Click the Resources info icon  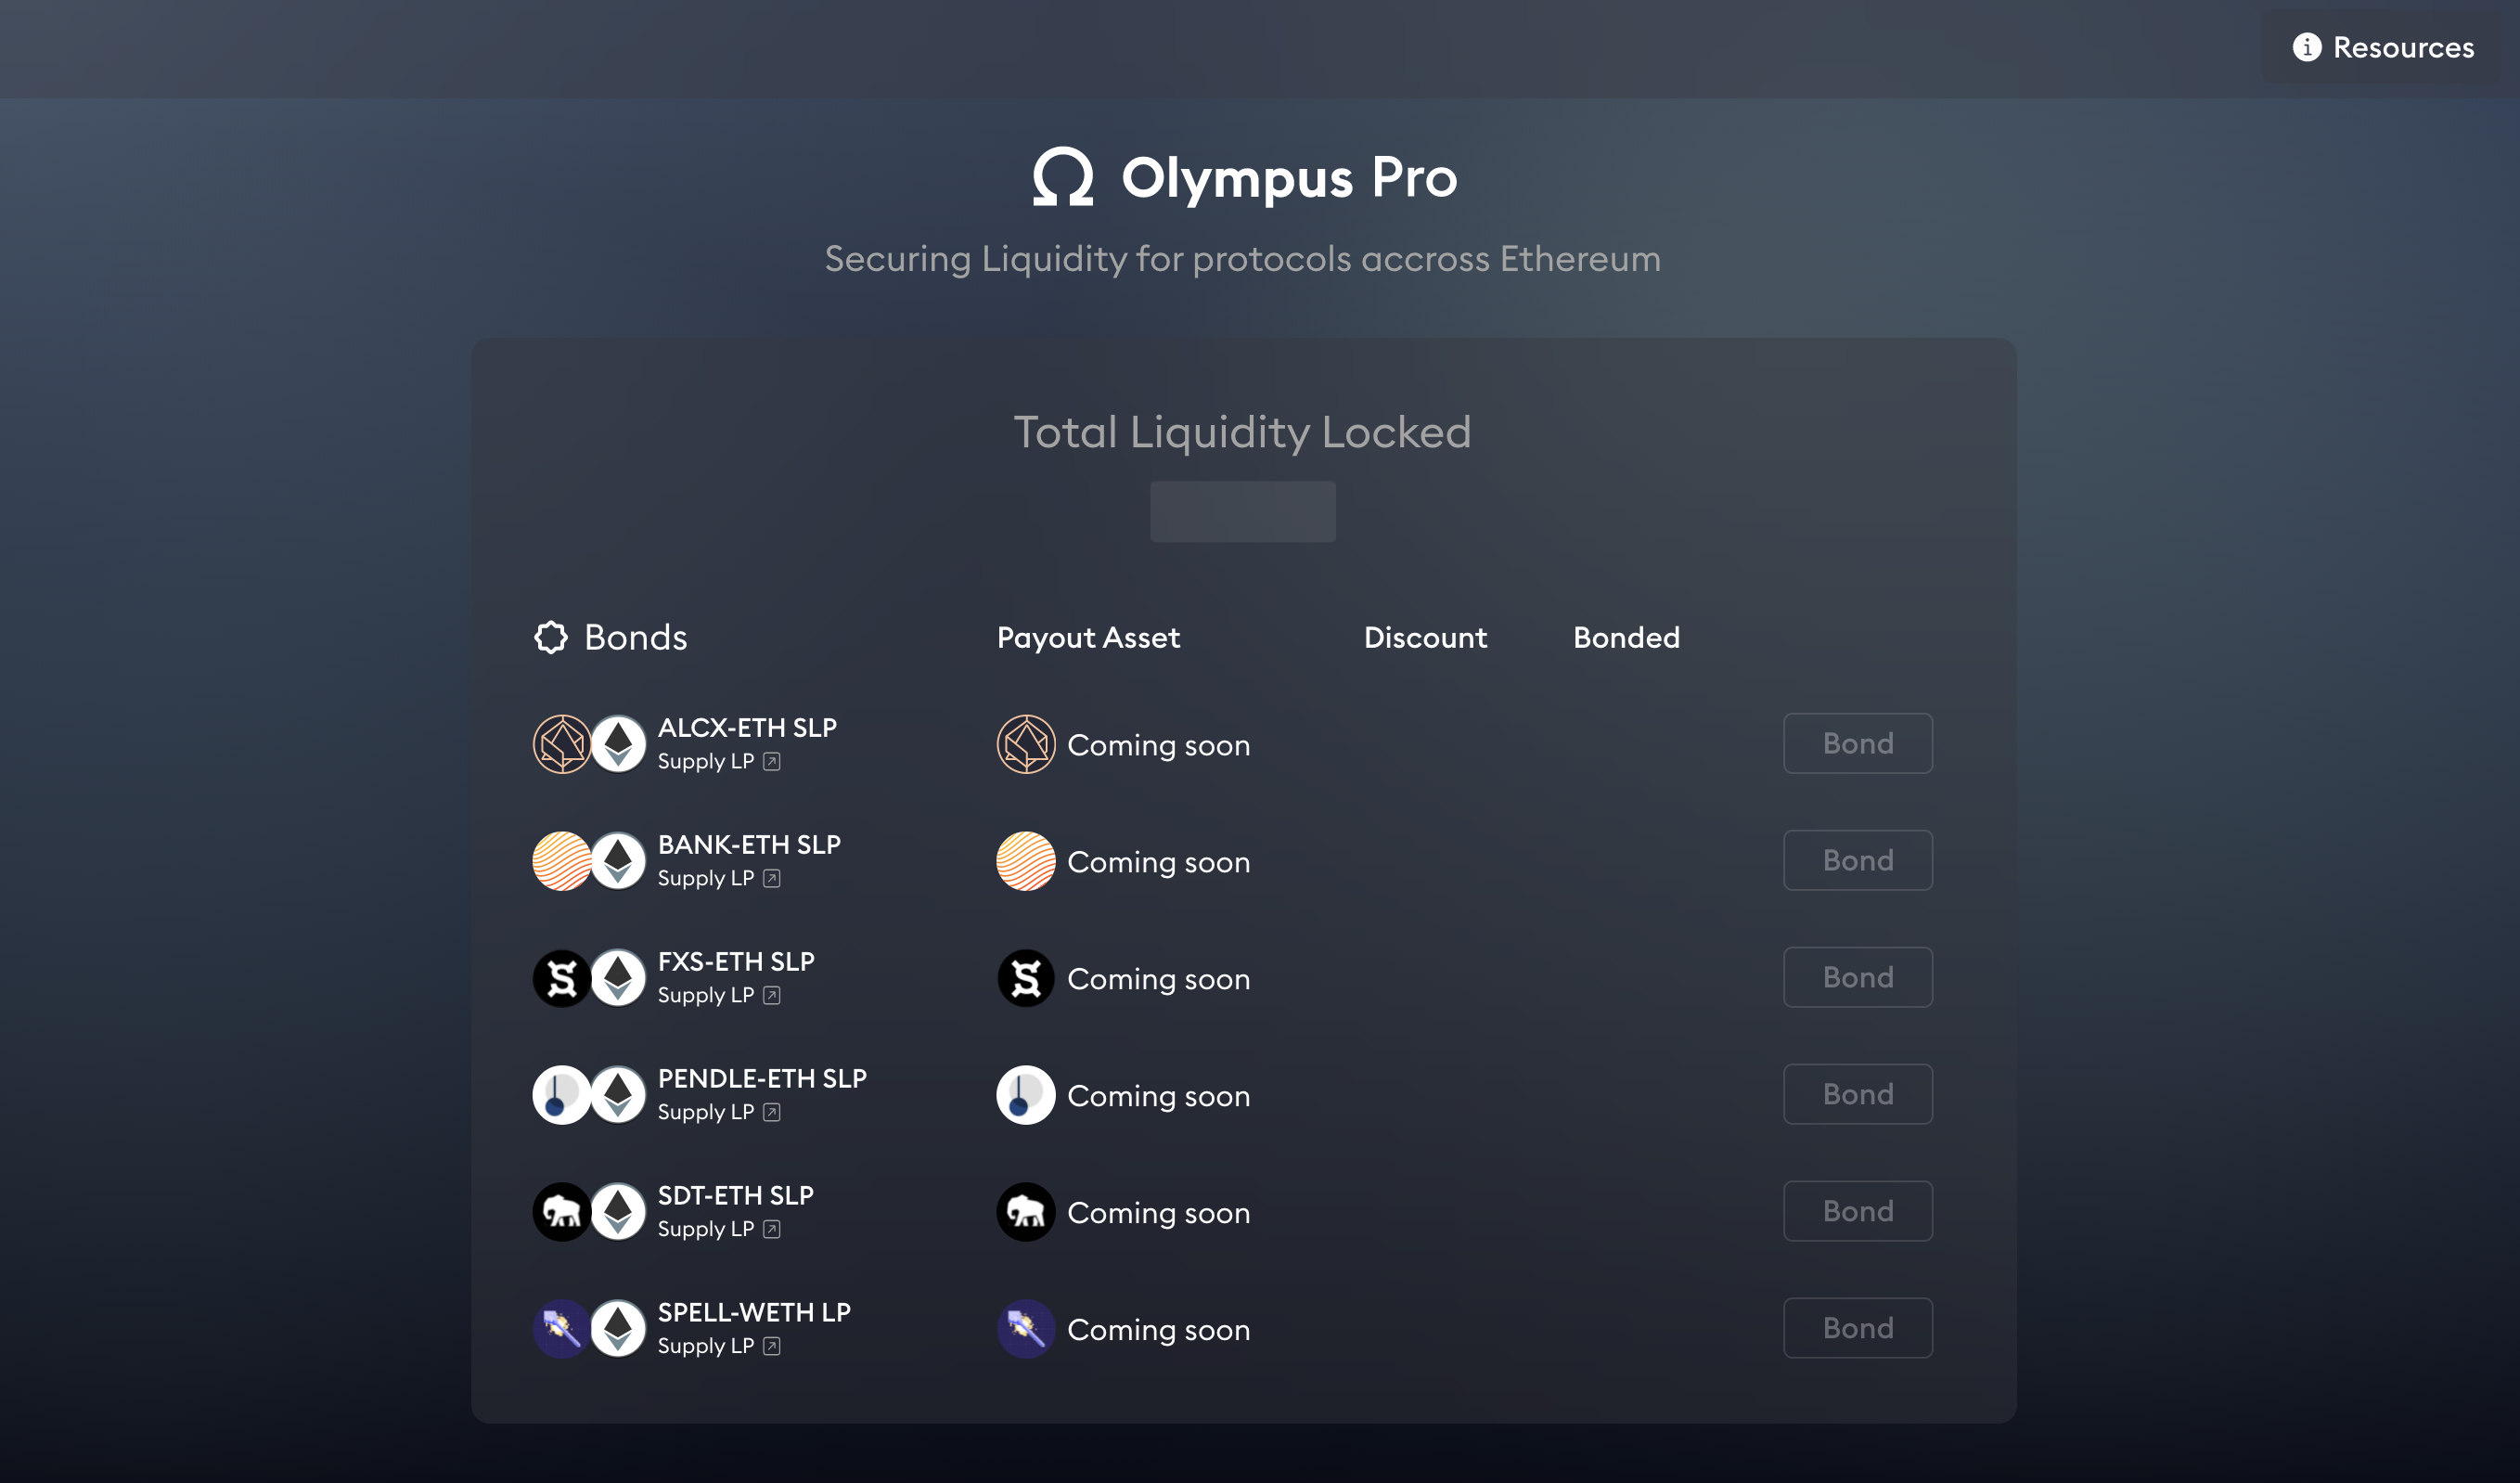pos(2306,47)
